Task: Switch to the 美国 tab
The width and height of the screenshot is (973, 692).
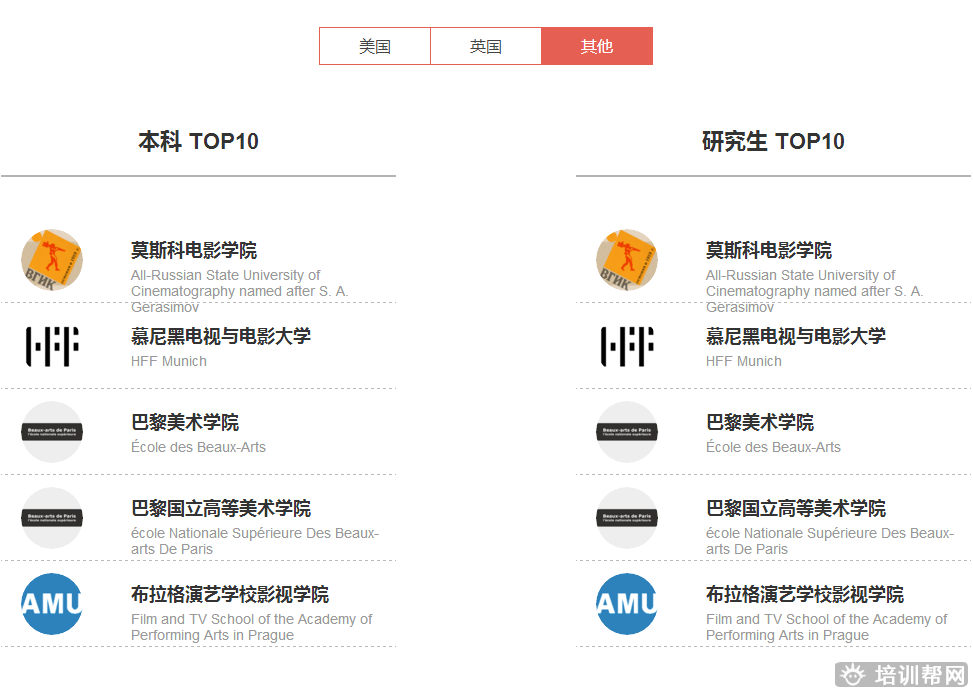Action: (x=375, y=46)
